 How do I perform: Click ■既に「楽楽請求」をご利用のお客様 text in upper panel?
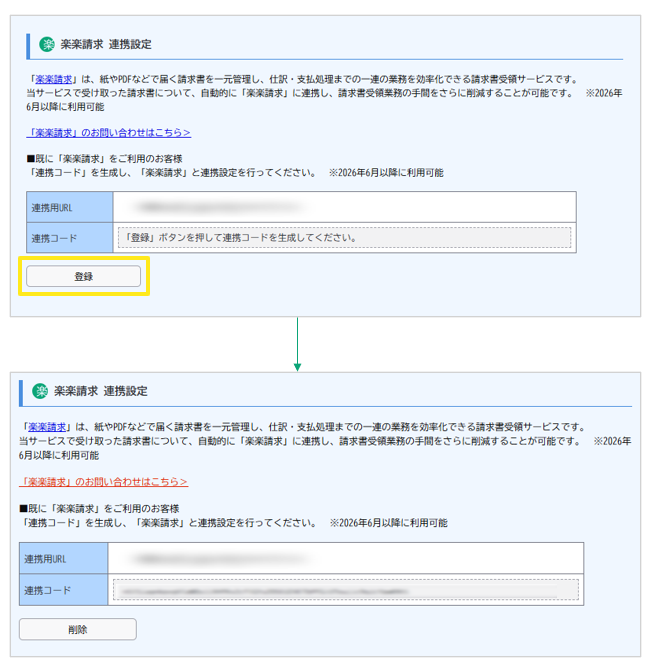click(105, 159)
